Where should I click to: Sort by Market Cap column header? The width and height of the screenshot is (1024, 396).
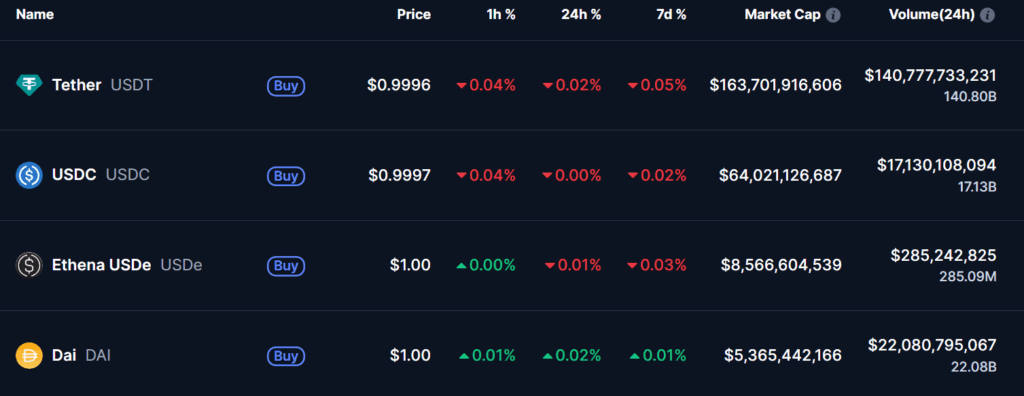(x=782, y=14)
